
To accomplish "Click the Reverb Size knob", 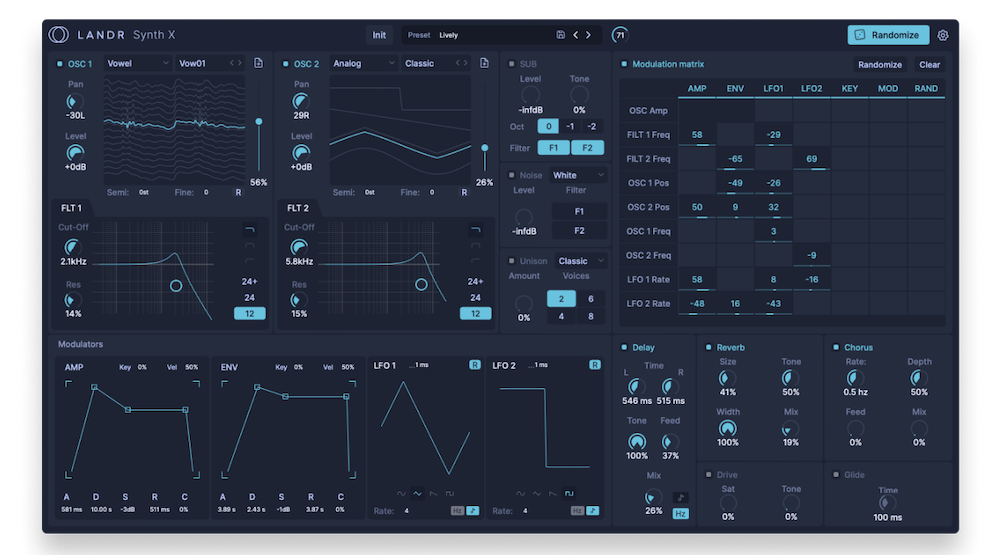I will click(727, 378).
